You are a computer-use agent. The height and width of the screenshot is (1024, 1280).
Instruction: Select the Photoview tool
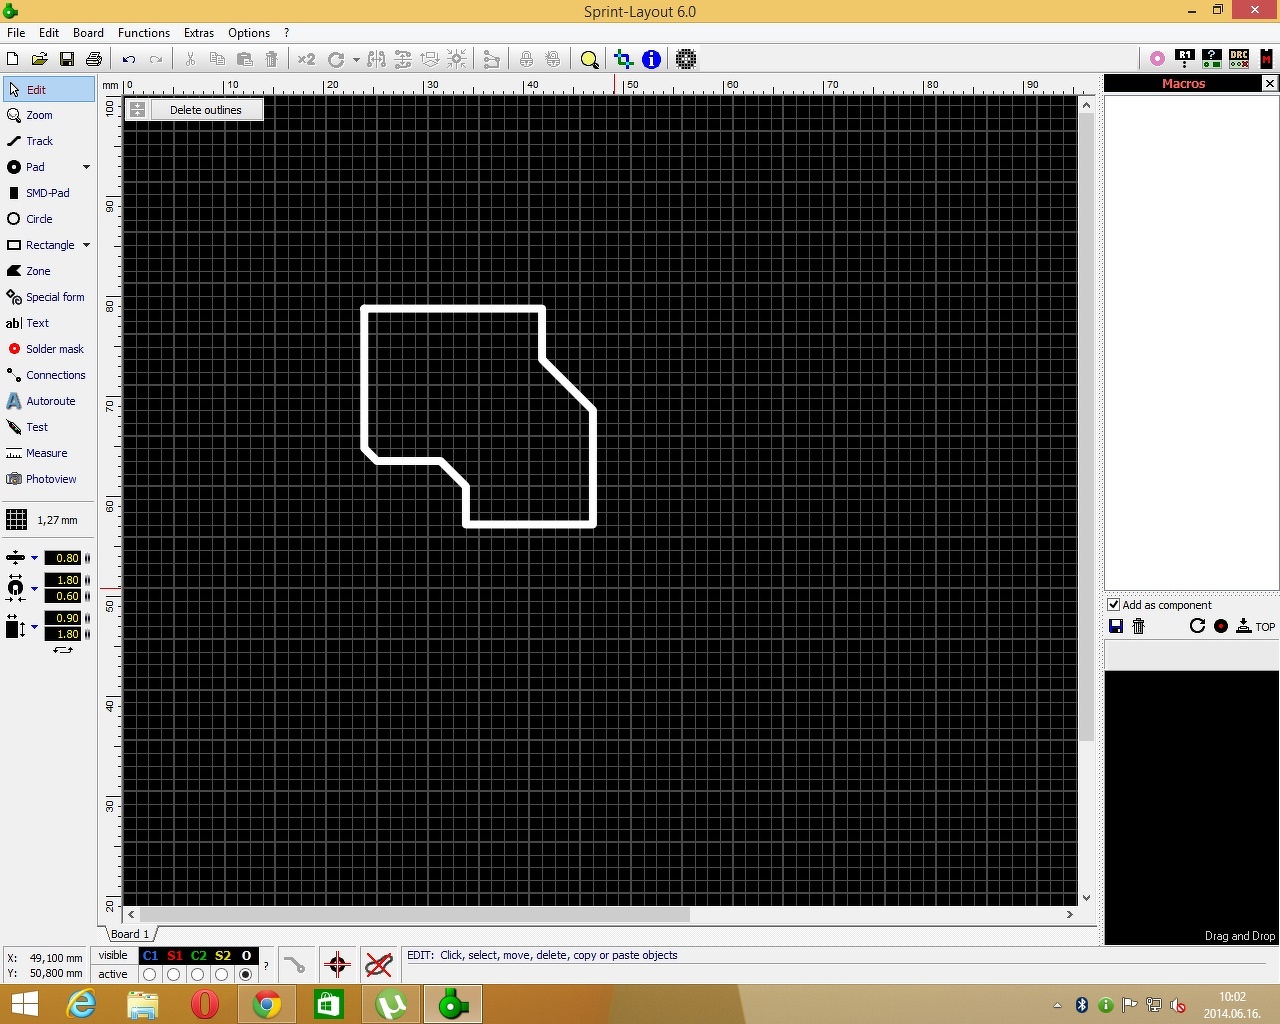[49, 479]
